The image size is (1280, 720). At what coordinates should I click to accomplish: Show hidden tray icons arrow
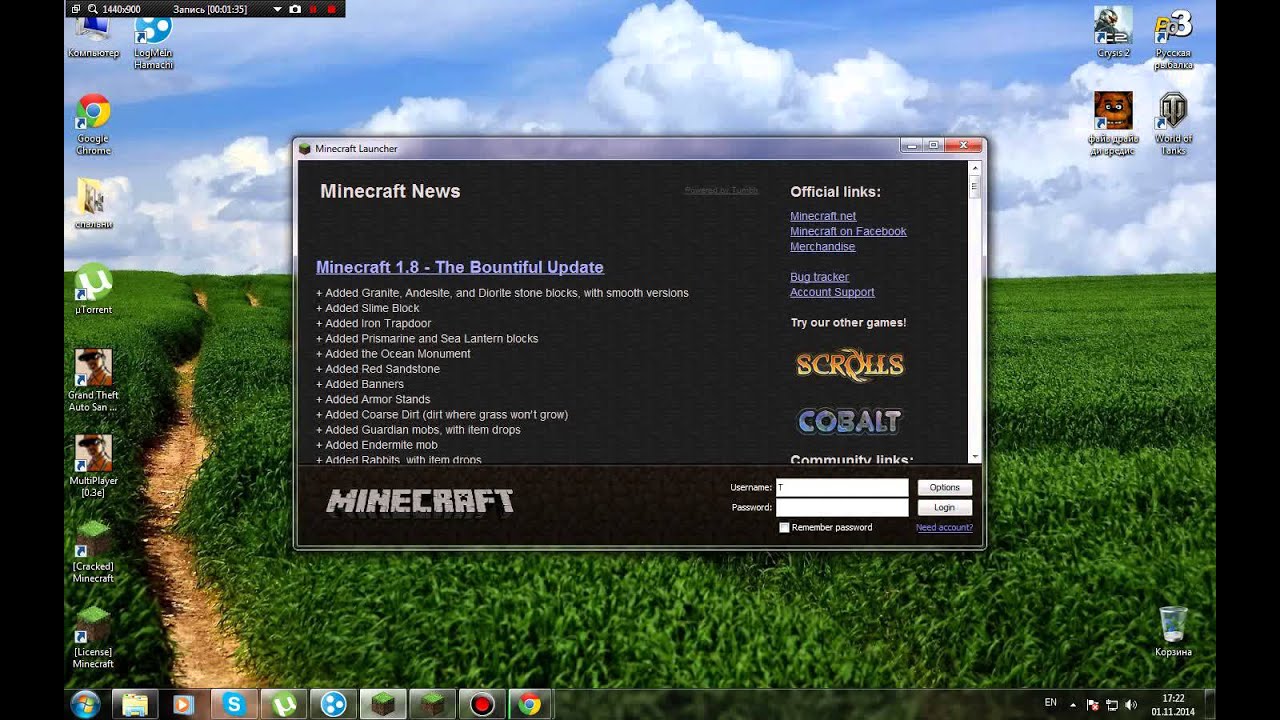point(1074,704)
